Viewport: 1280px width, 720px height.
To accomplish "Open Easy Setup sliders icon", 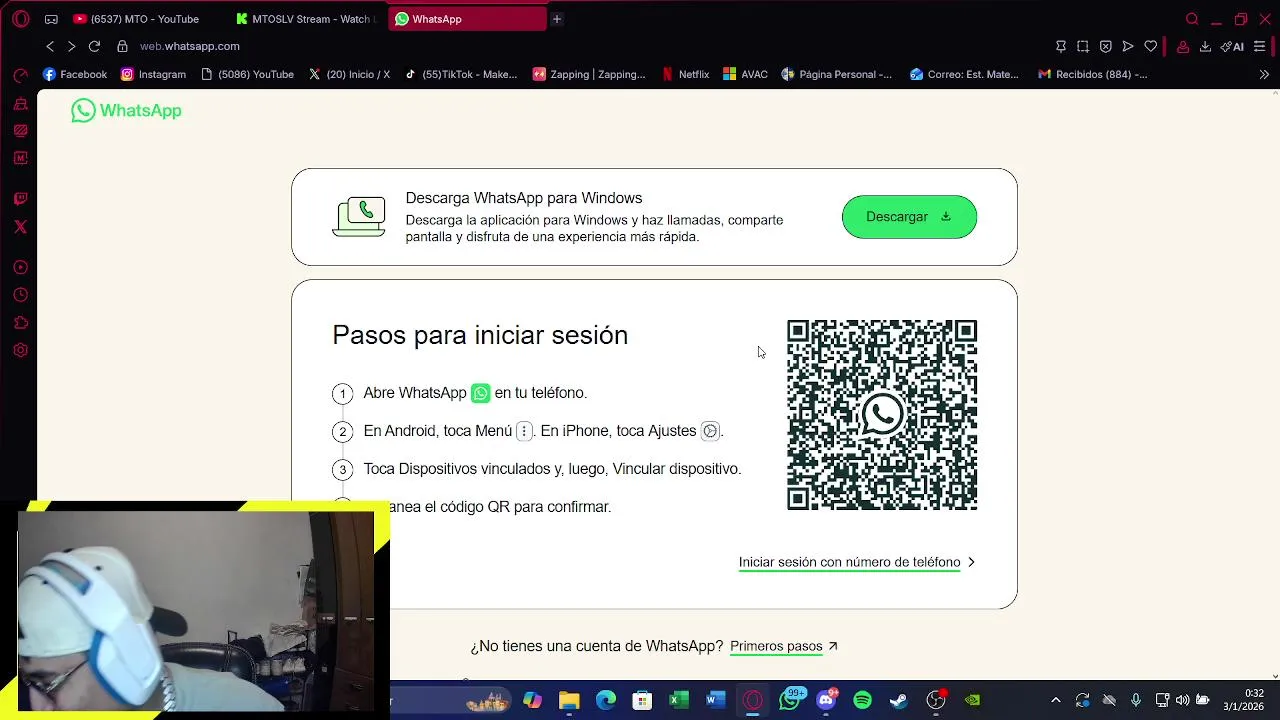I will 1259,46.
